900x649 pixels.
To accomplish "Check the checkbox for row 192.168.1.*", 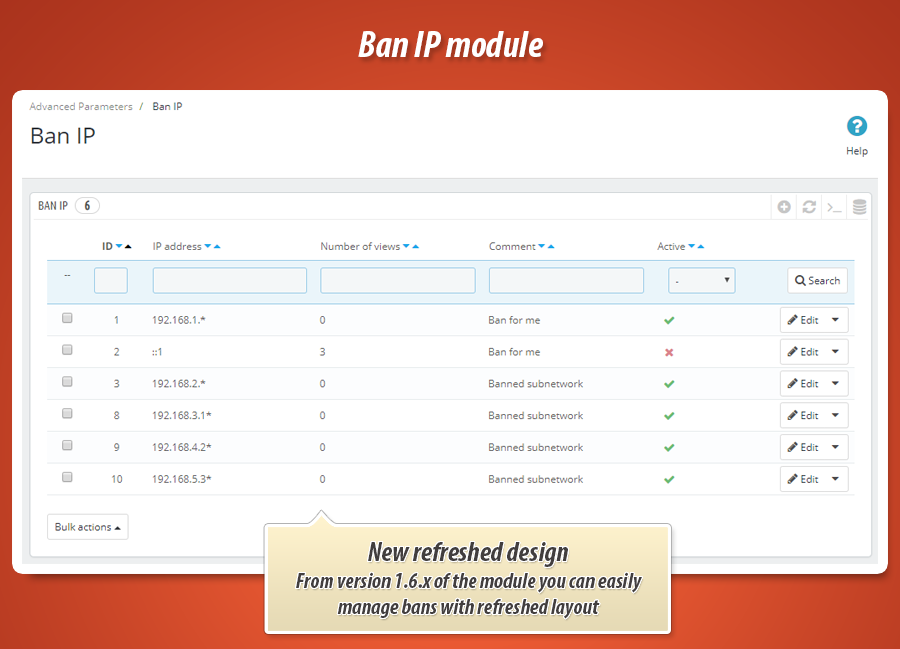I will pyautogui.click(x=67, y=318).
